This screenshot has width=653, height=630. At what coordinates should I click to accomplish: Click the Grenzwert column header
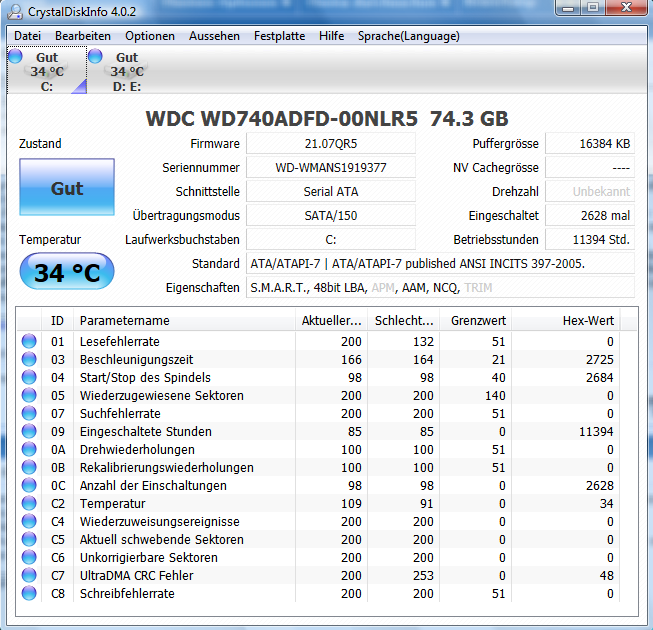[x=476, y=321]
